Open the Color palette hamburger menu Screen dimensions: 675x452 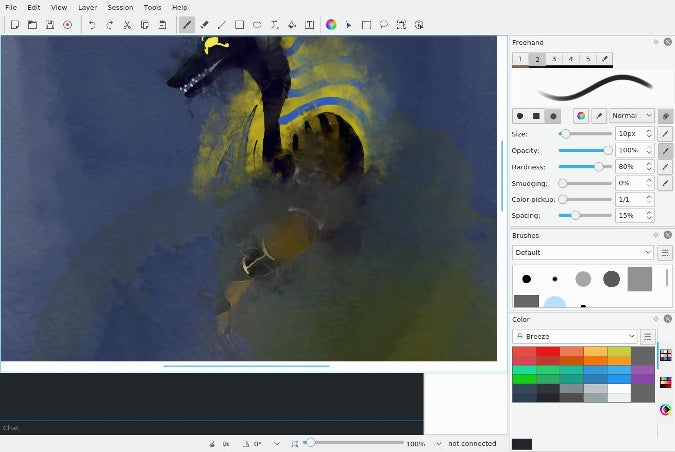point(647,336)
